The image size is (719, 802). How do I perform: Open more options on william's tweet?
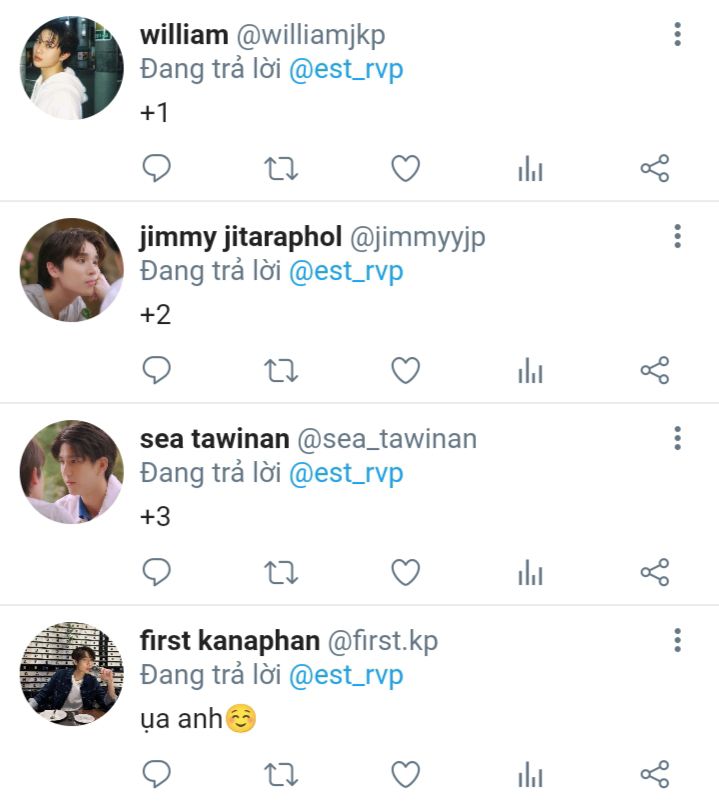(678, 35)
